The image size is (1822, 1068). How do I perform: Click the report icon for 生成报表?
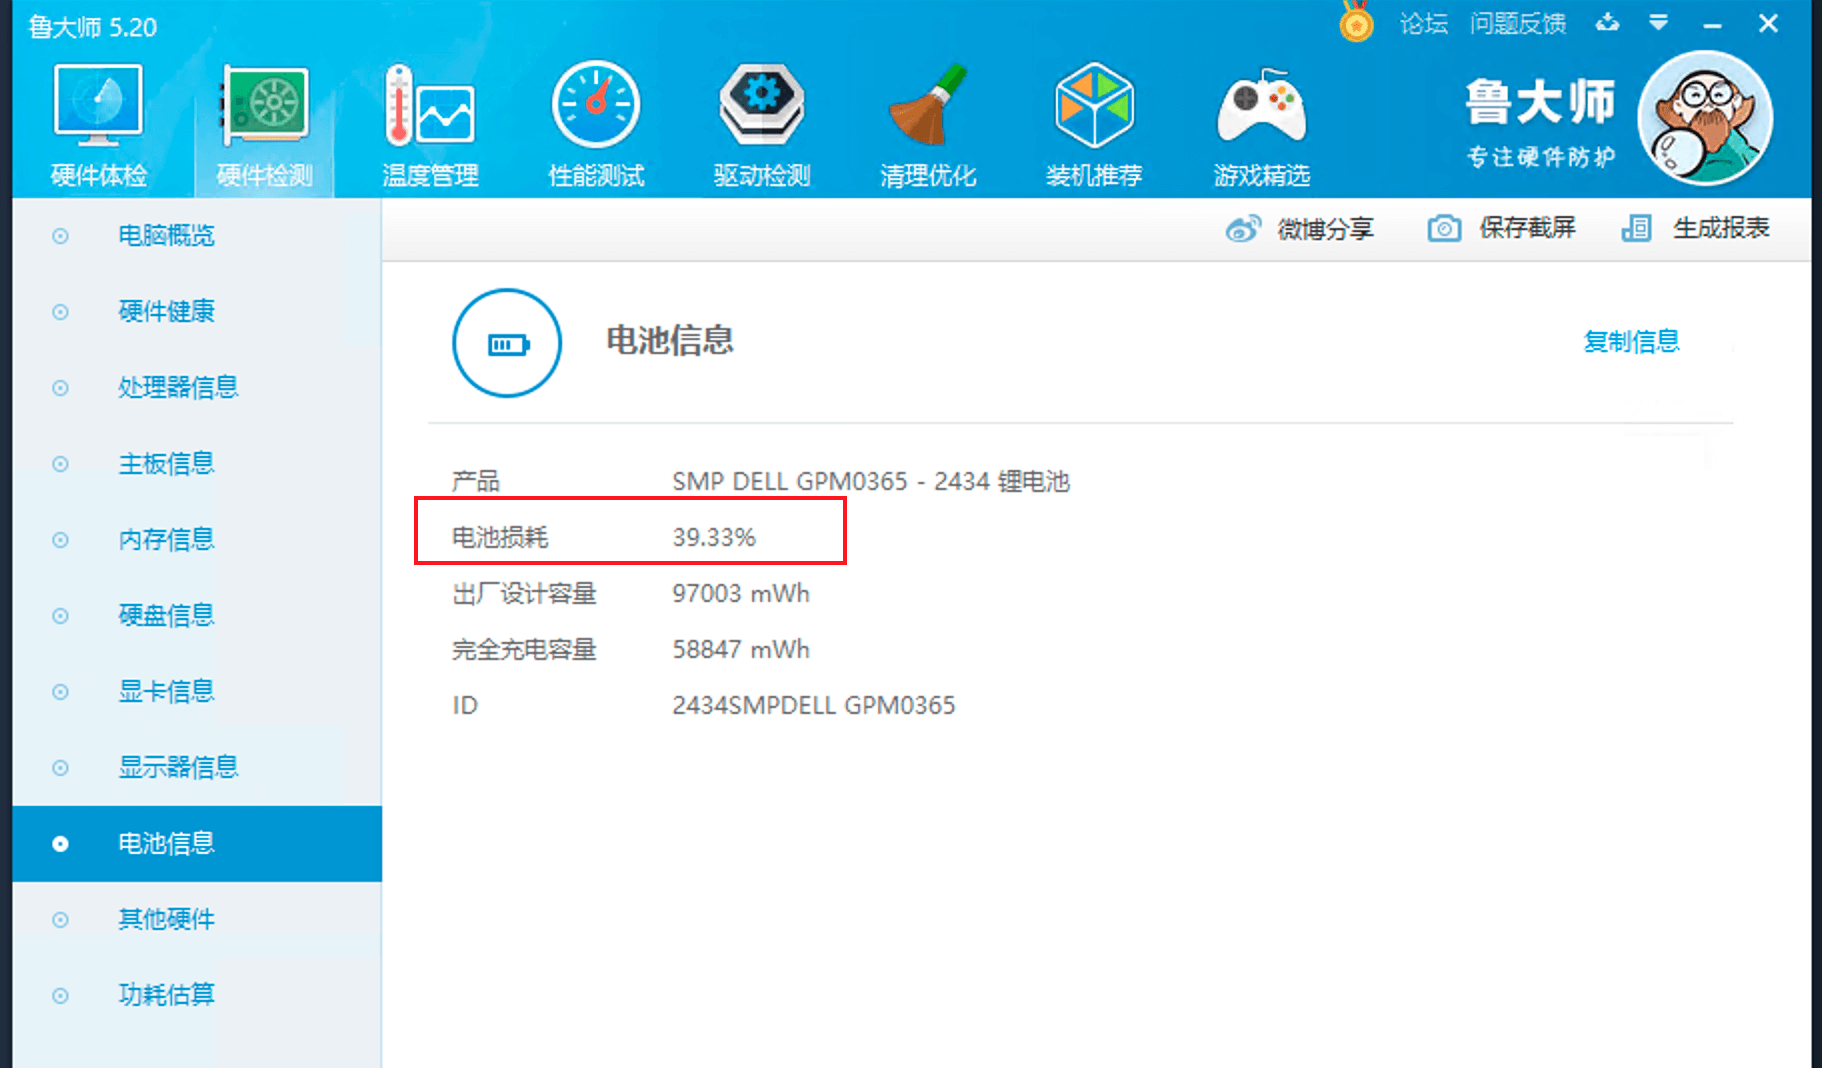pyautogui.click(x=1637, y=229)
